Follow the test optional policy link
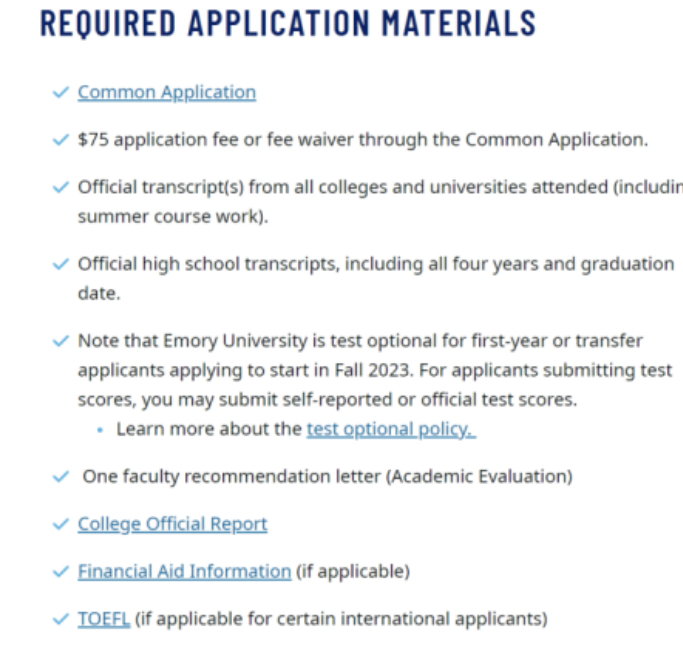The image size is (683, 650). 391,429
